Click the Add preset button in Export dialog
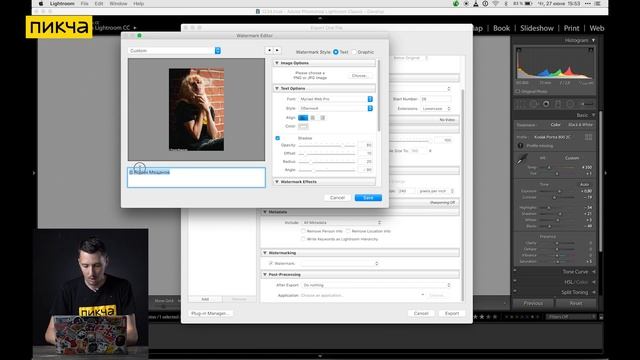This screenshot has width=640, height=360. pyautogui.click(x=205, y=299)
